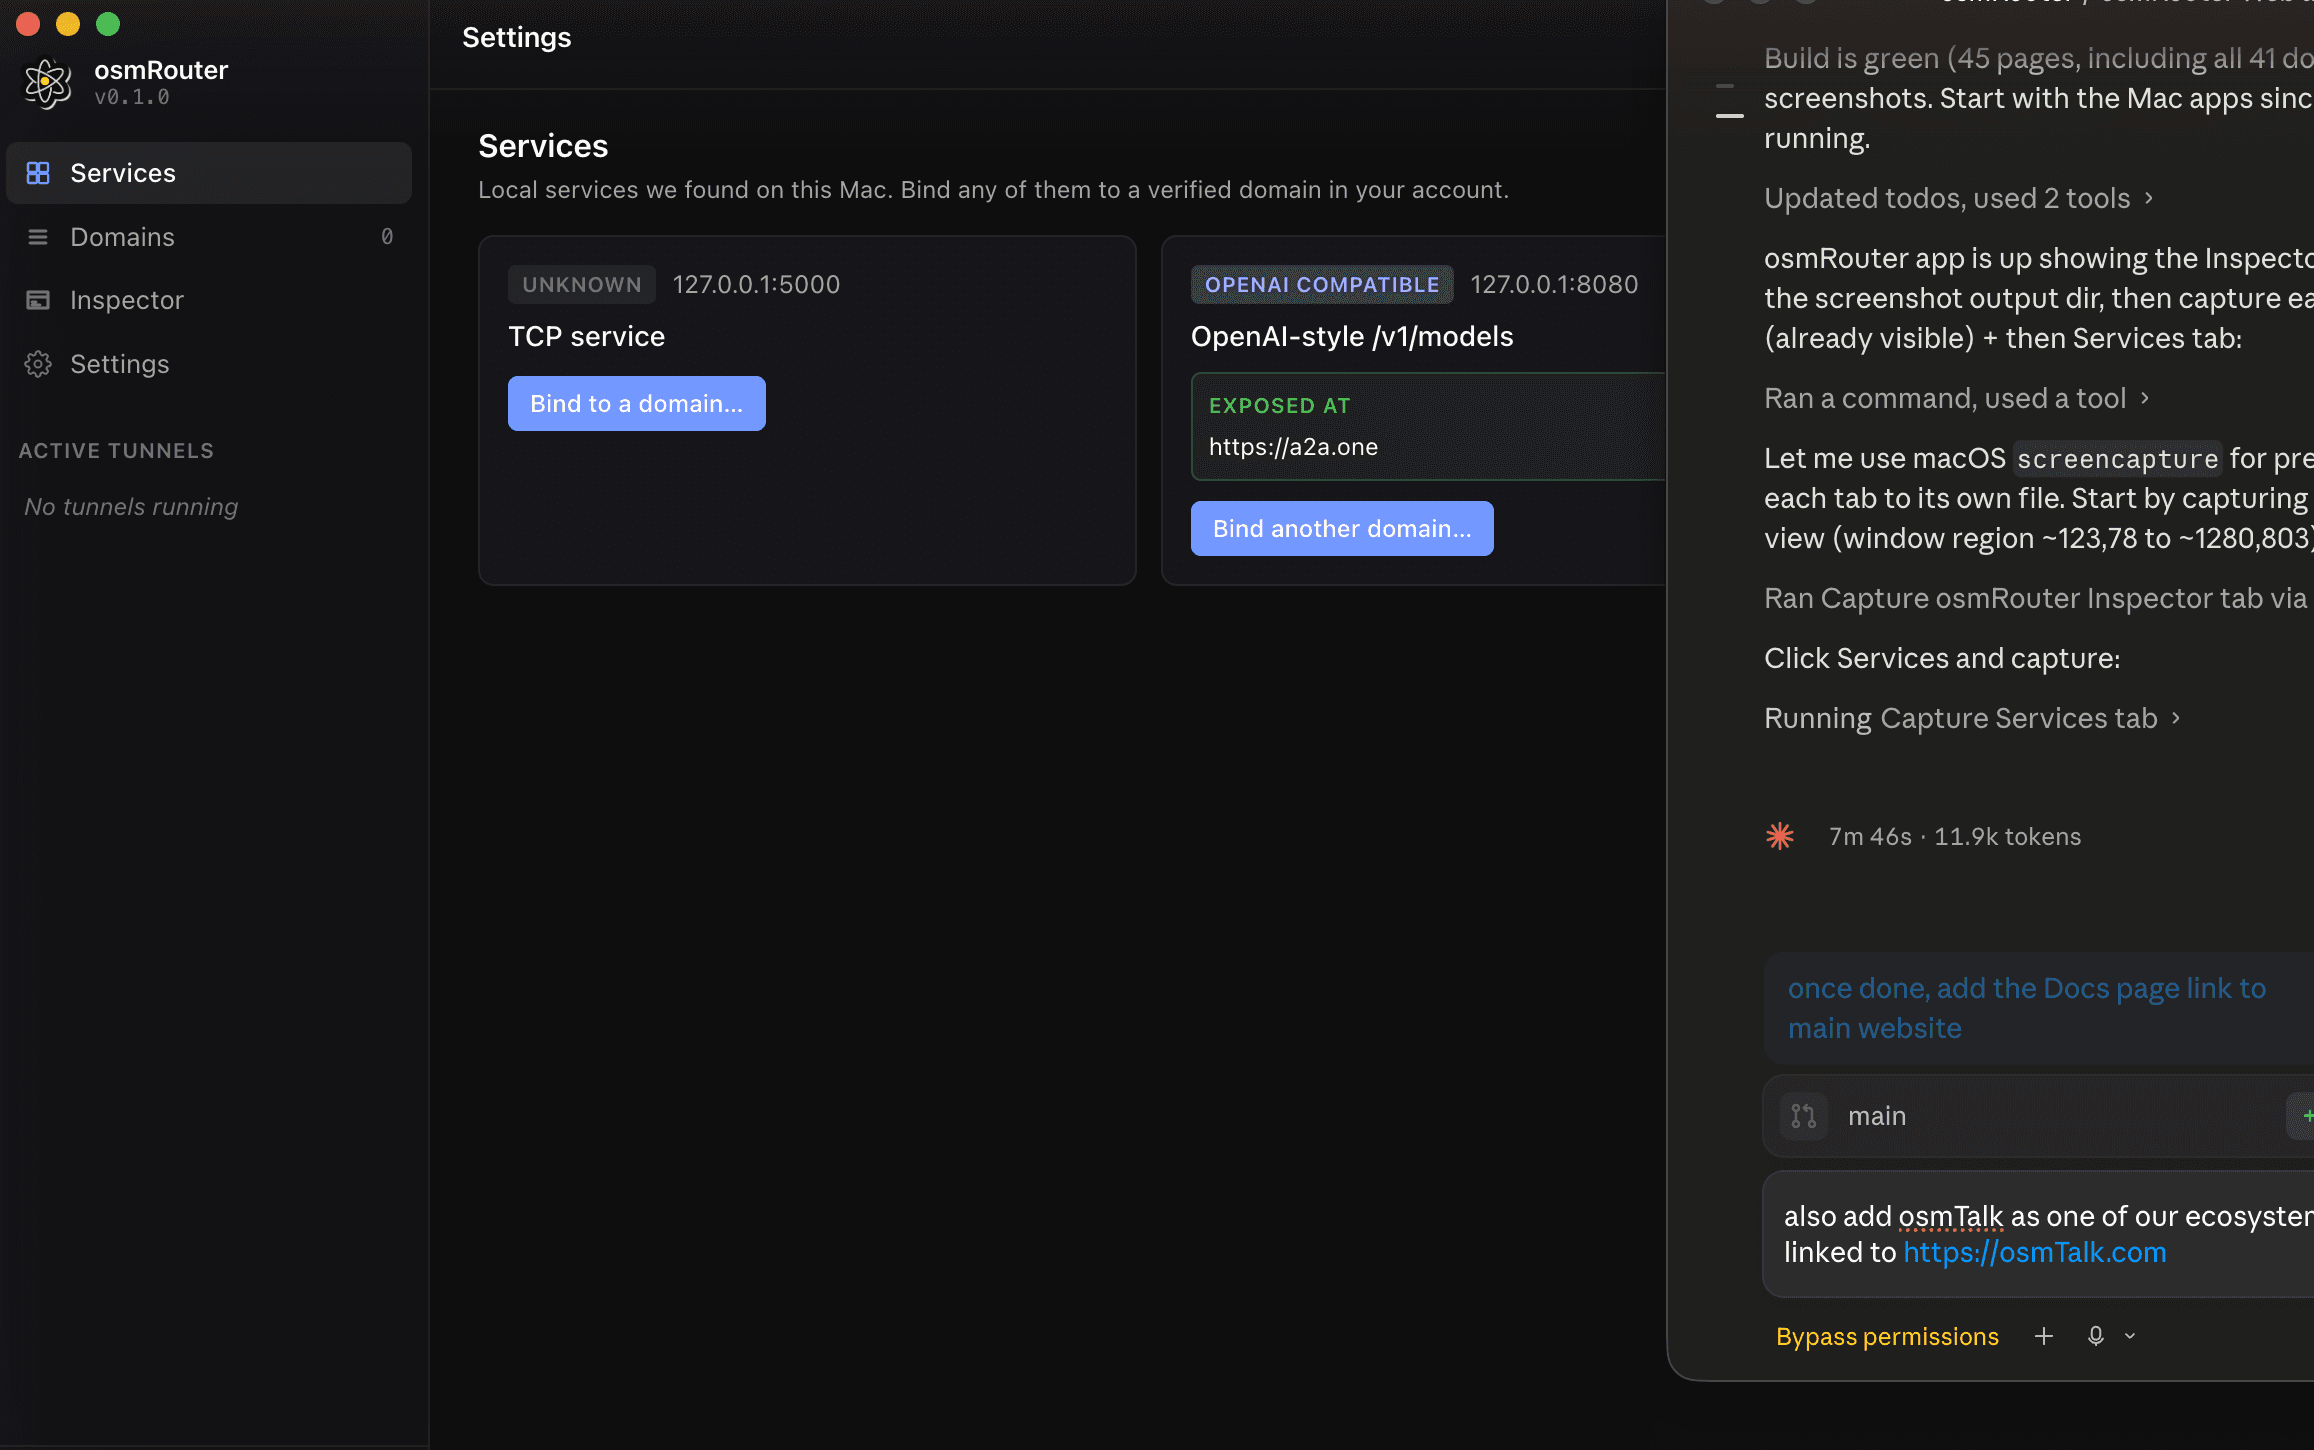This screenshot has height=1450, width=2314.
Task: Expand "Running Capture Services tab" step
Action: pyautogui.click(x=1972, y=718)
